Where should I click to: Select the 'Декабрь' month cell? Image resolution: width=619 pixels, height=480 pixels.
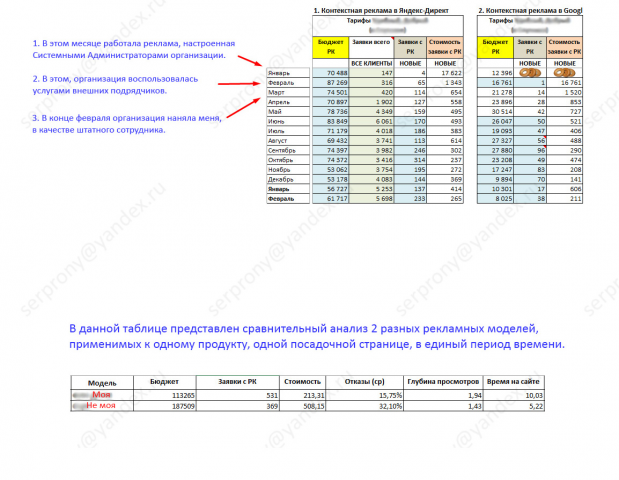point(288,179)
